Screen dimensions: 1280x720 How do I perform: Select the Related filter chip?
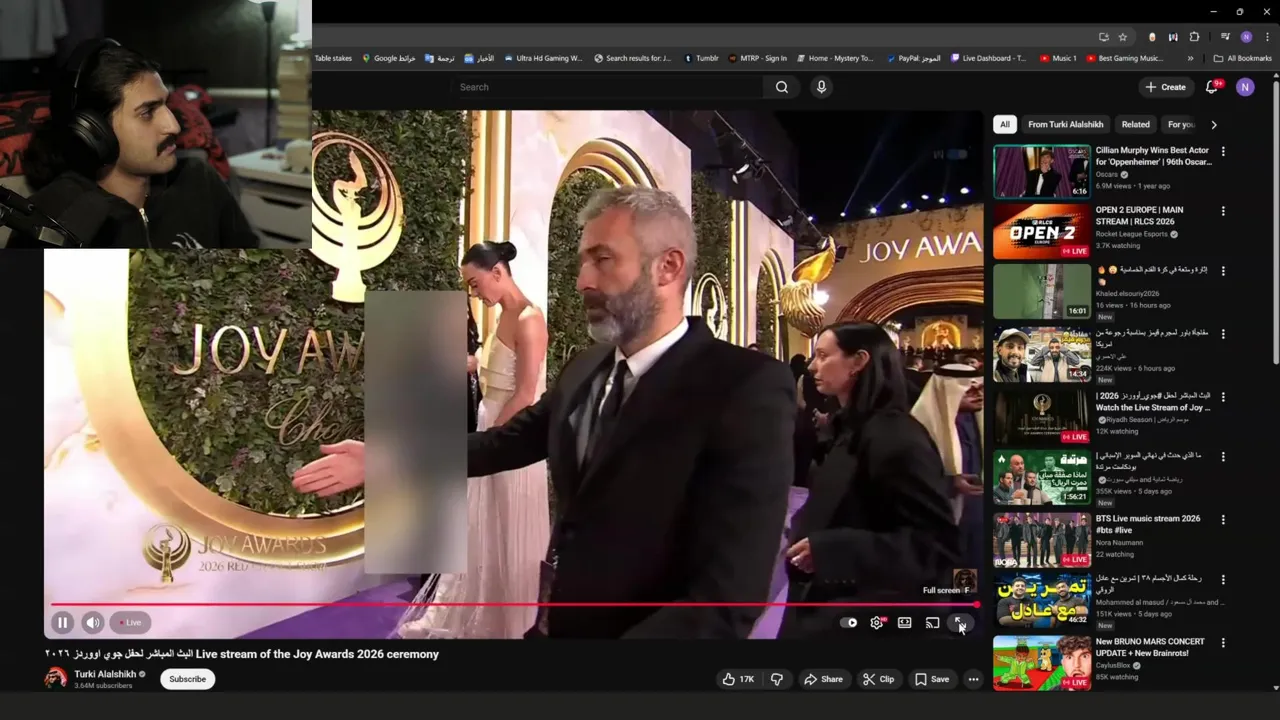tap(1135, 124)
